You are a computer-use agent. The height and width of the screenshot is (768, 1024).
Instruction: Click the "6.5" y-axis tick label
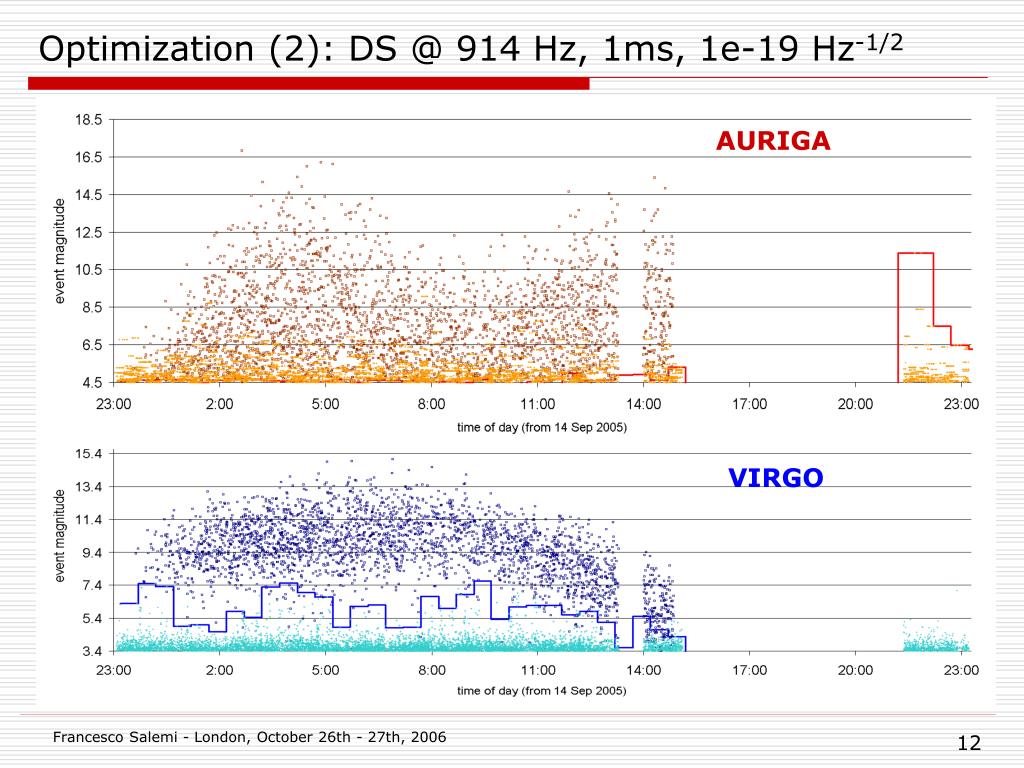[x=92, y=345]
